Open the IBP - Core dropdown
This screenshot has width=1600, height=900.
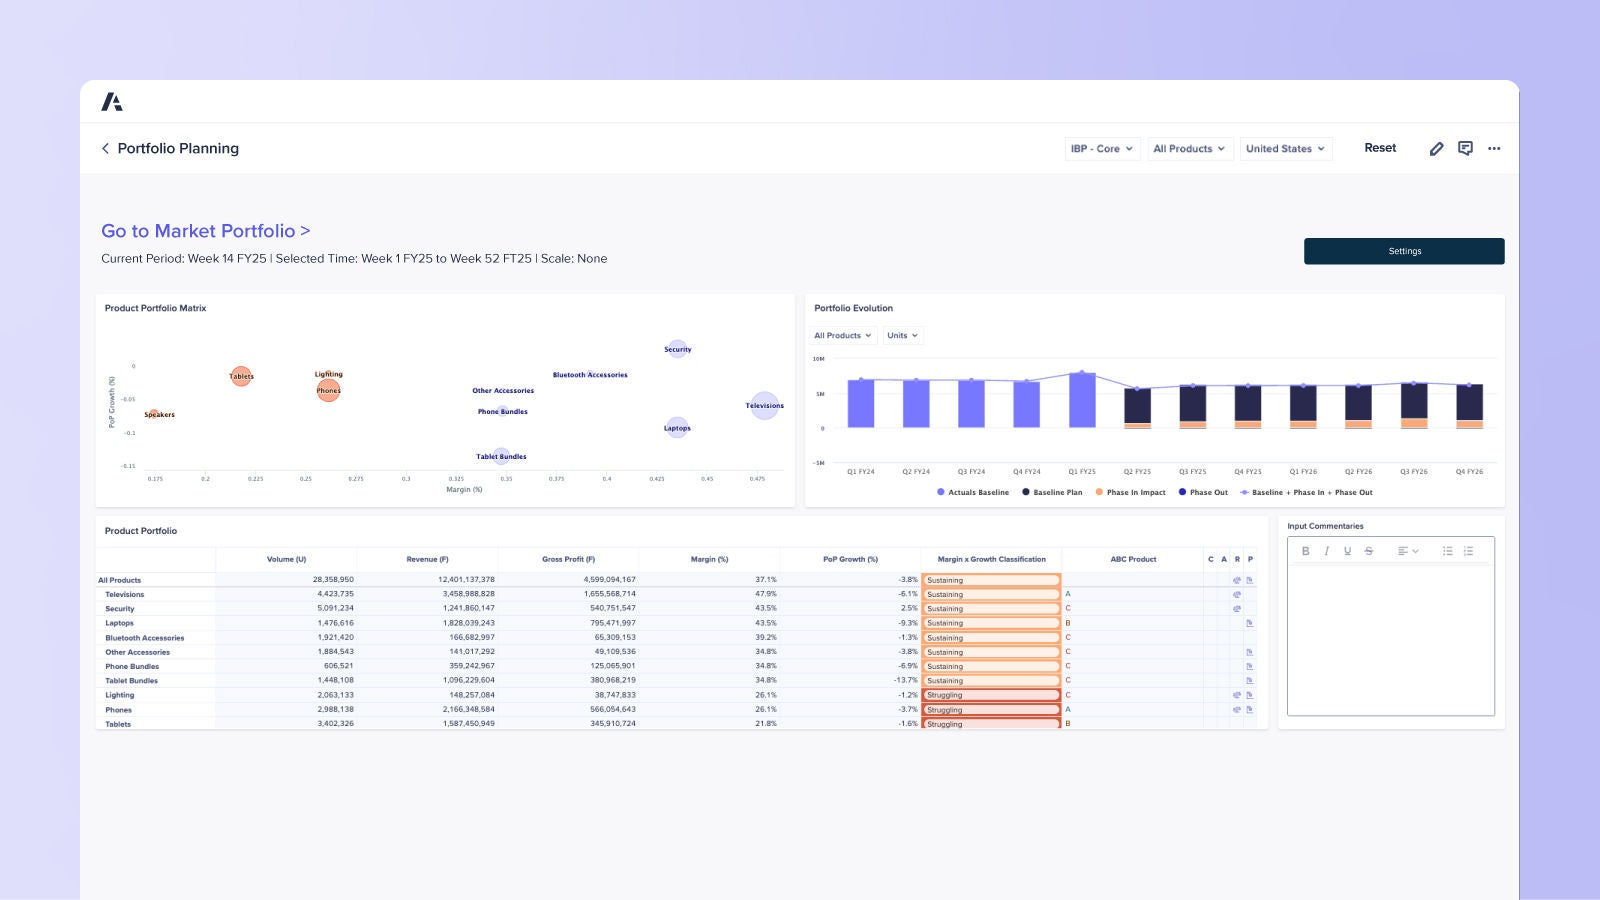[x=1103, y=148]
